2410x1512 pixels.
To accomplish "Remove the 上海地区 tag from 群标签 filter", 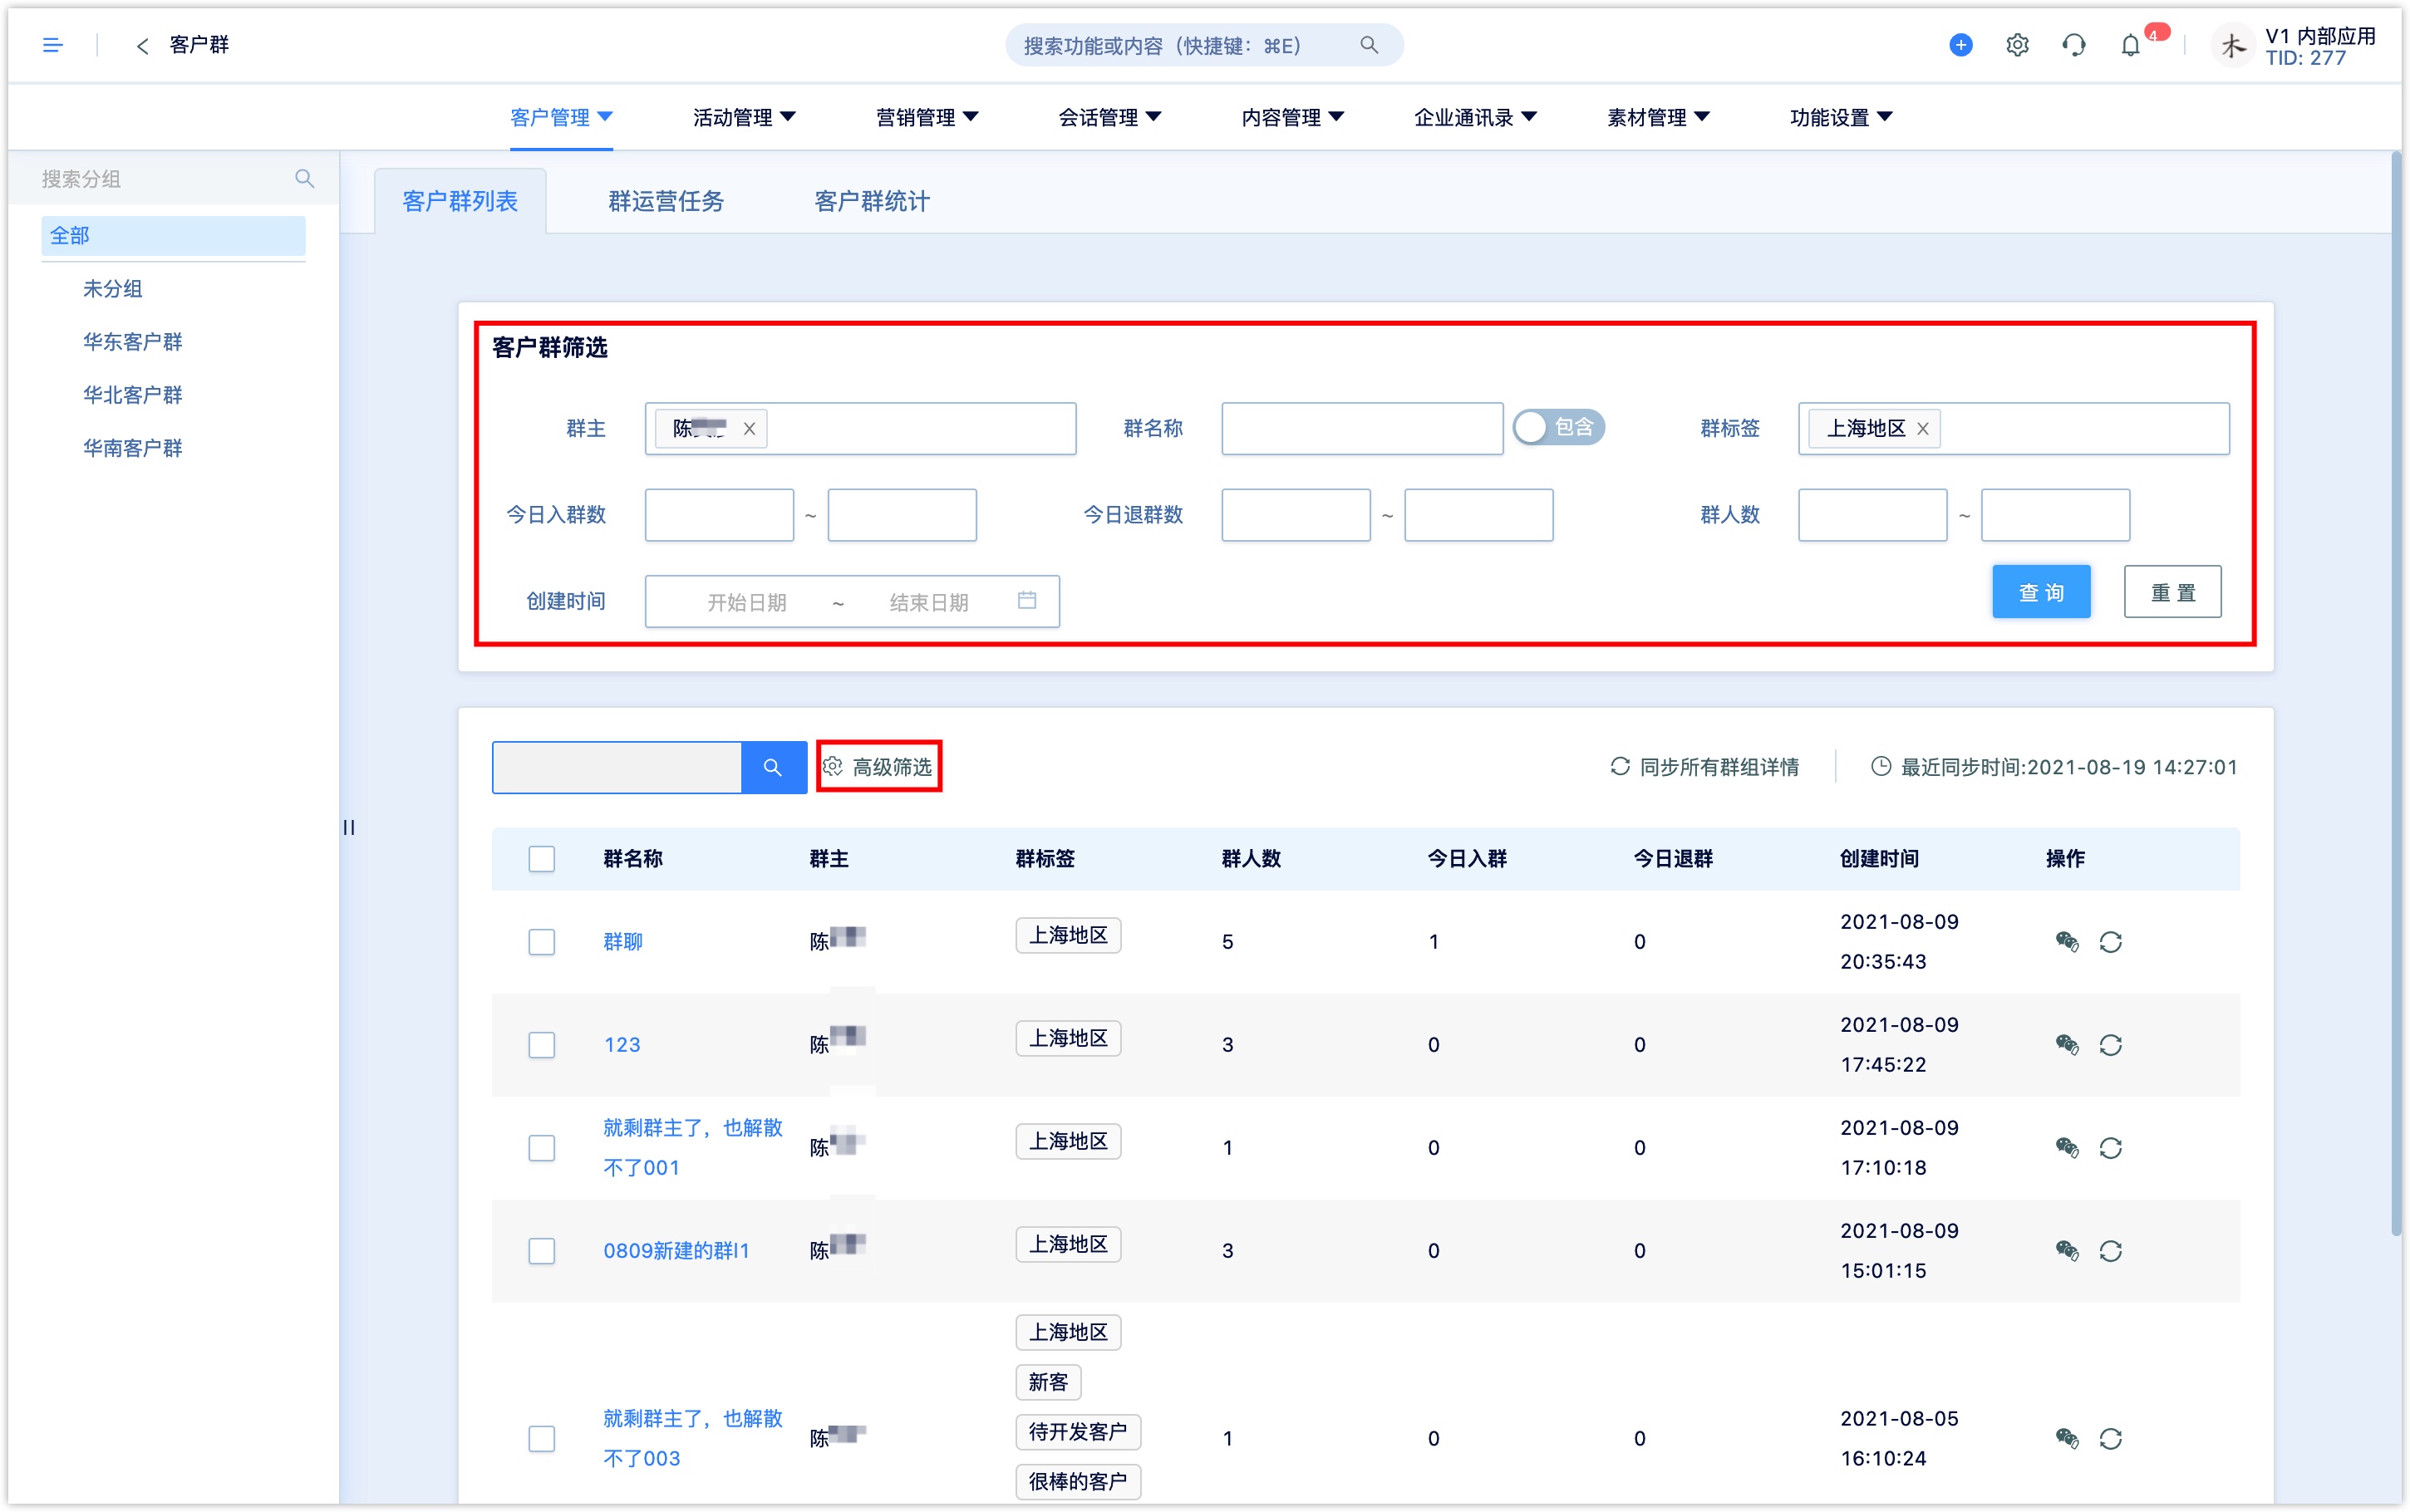I will point(1922,428).
